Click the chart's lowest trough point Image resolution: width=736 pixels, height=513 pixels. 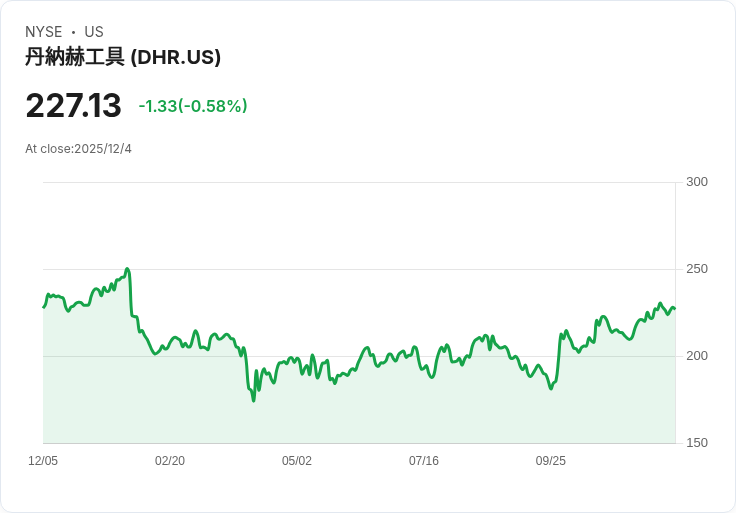(x=253, y=400)
